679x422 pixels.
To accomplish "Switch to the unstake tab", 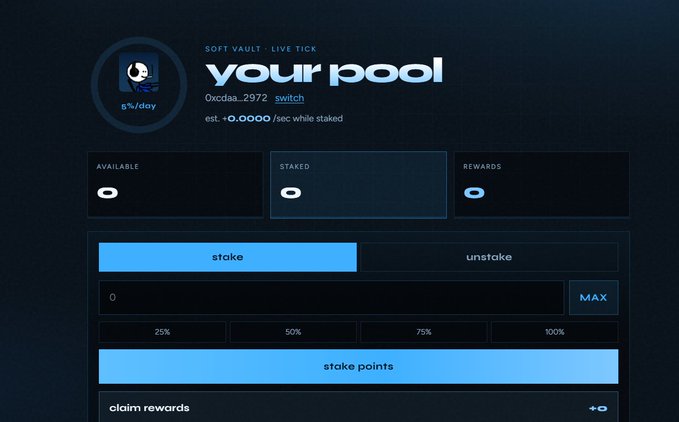I will point(489,257).
